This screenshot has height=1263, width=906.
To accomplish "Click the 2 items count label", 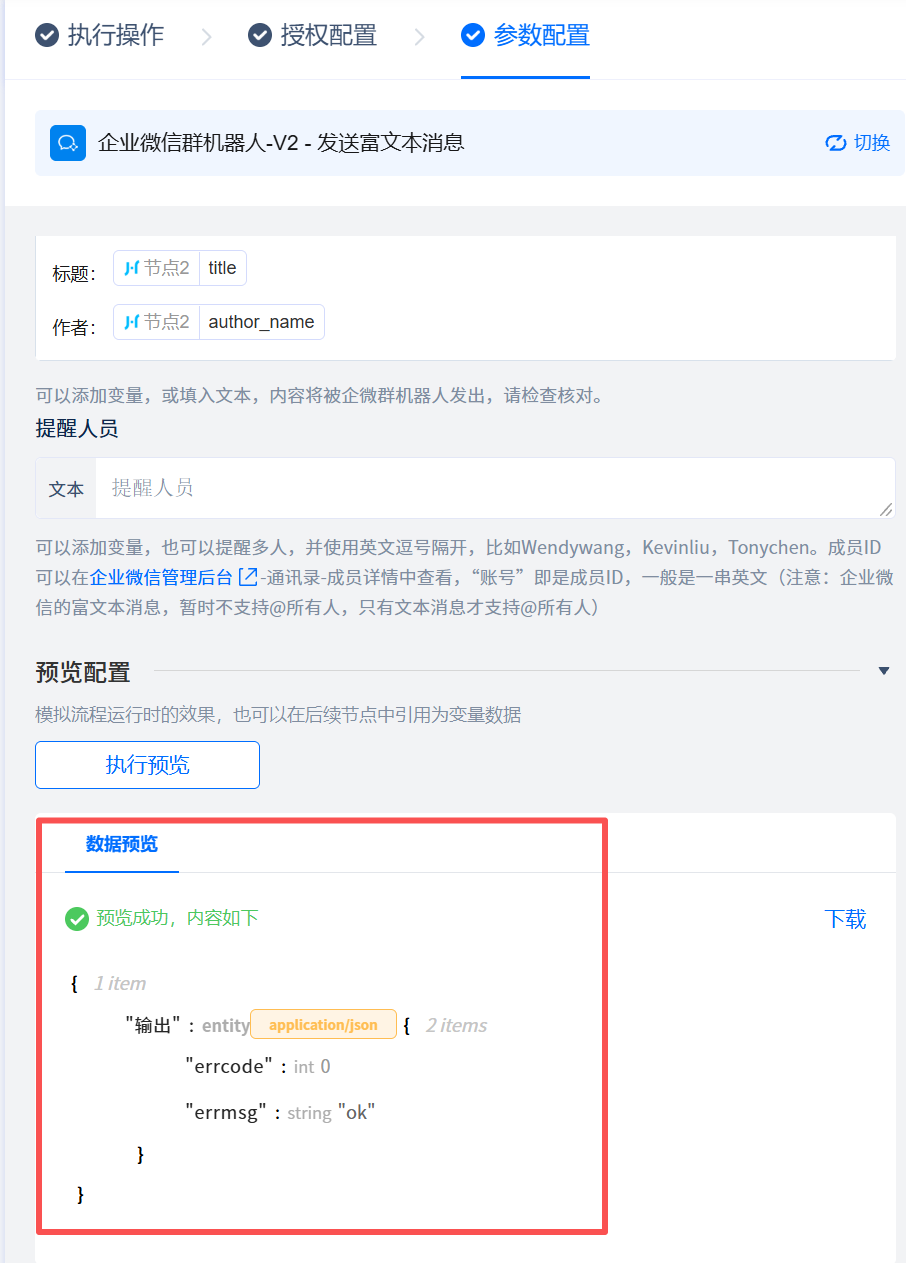I will [456, 1025].
